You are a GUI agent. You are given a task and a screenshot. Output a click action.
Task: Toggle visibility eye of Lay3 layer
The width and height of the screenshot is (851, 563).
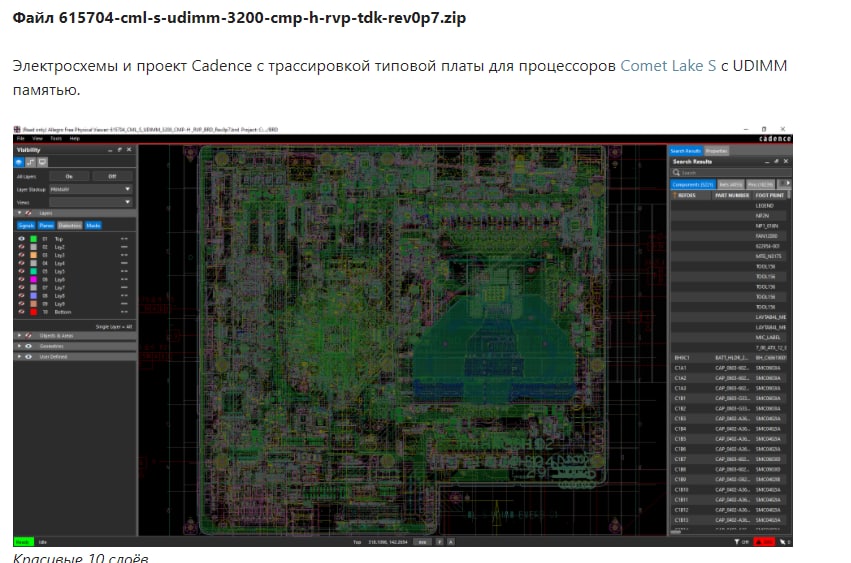(x=21, y=255)
